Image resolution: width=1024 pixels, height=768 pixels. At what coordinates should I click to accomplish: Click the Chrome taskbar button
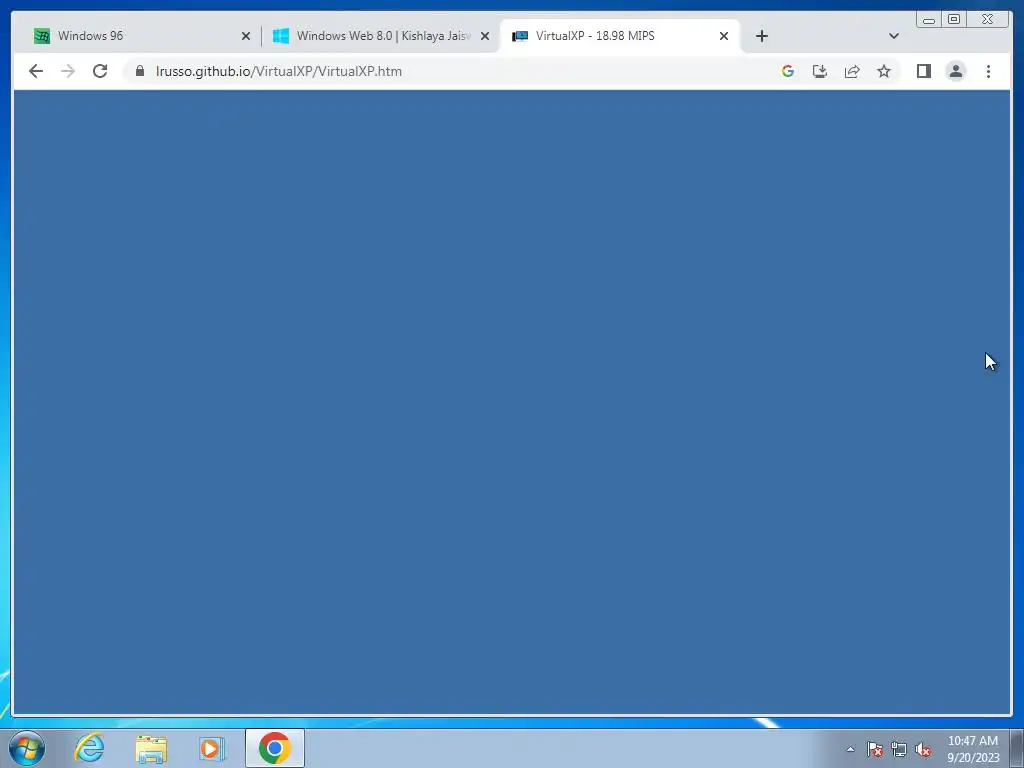tap(275, 748)
